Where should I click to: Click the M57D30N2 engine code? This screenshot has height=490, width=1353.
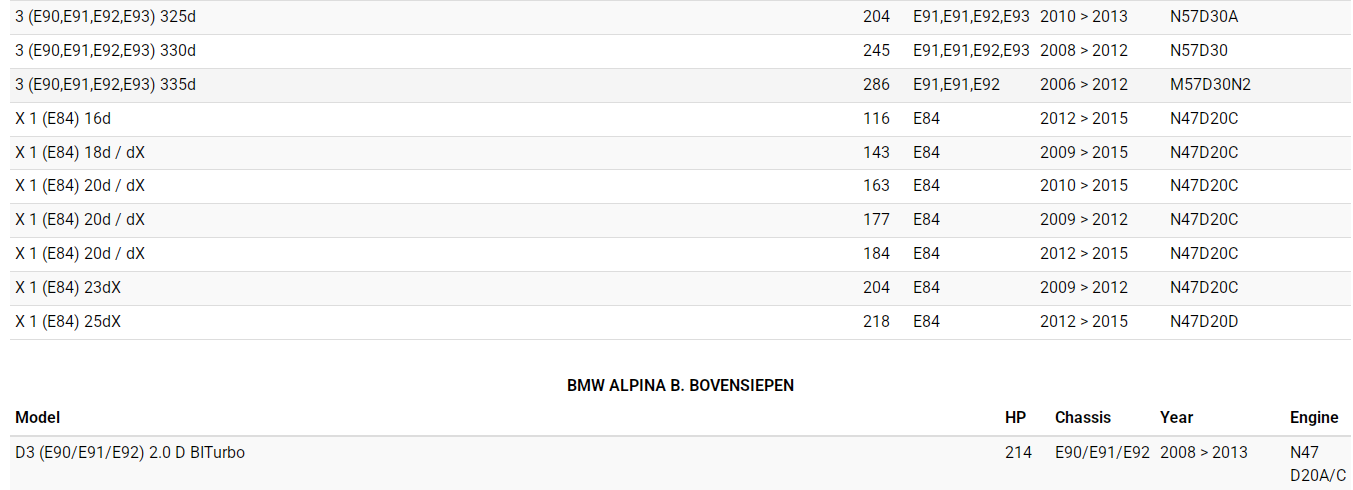pyautogui.click(x=1210, y=84)
